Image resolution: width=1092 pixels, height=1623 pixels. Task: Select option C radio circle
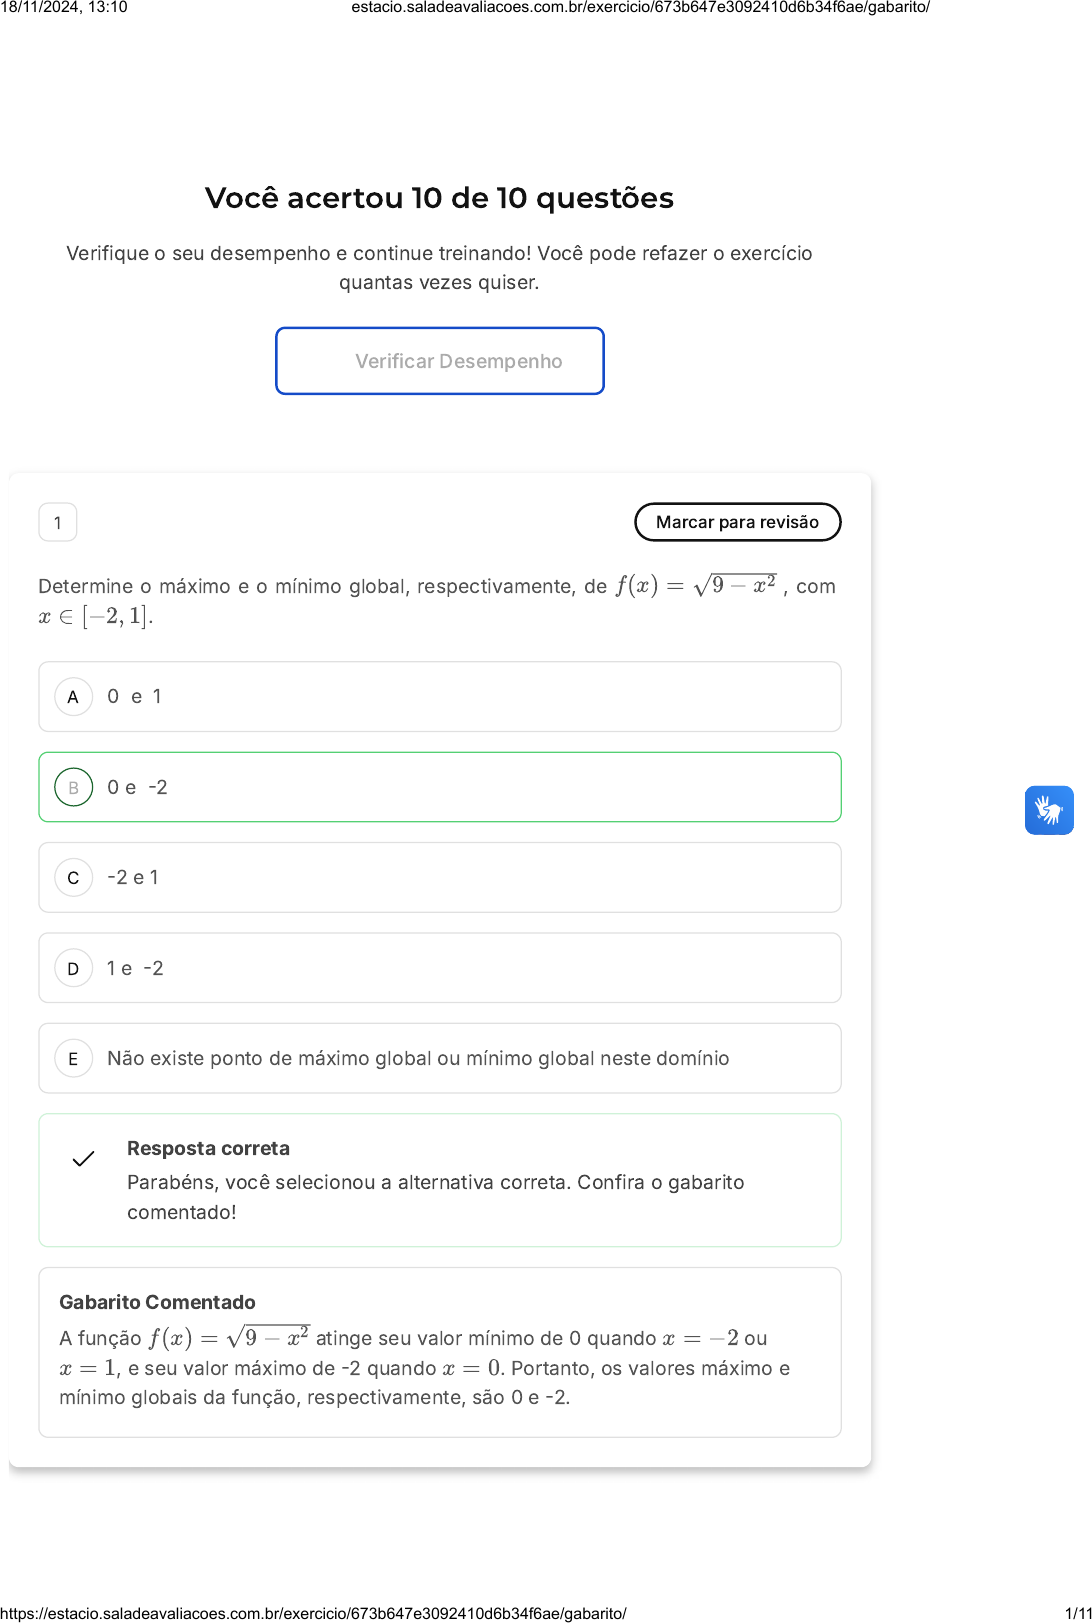click(73, 878)
